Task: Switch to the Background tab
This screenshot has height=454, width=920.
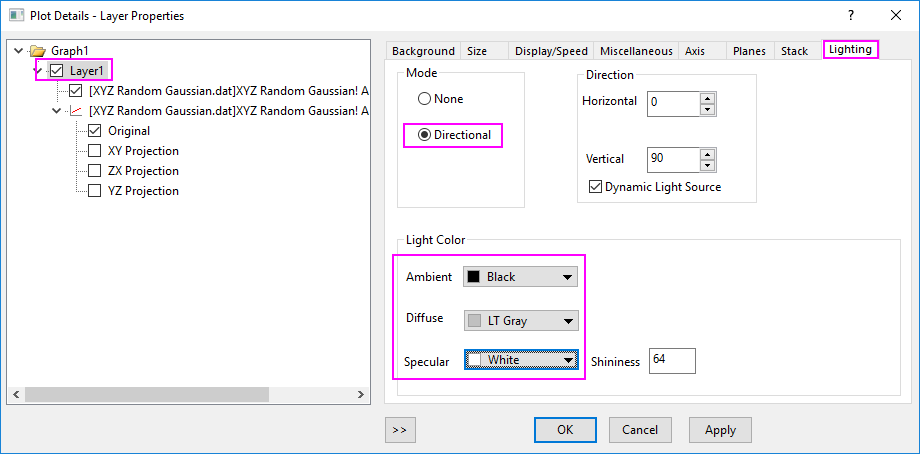Action: pyautogui.click(x=422, y=51)
